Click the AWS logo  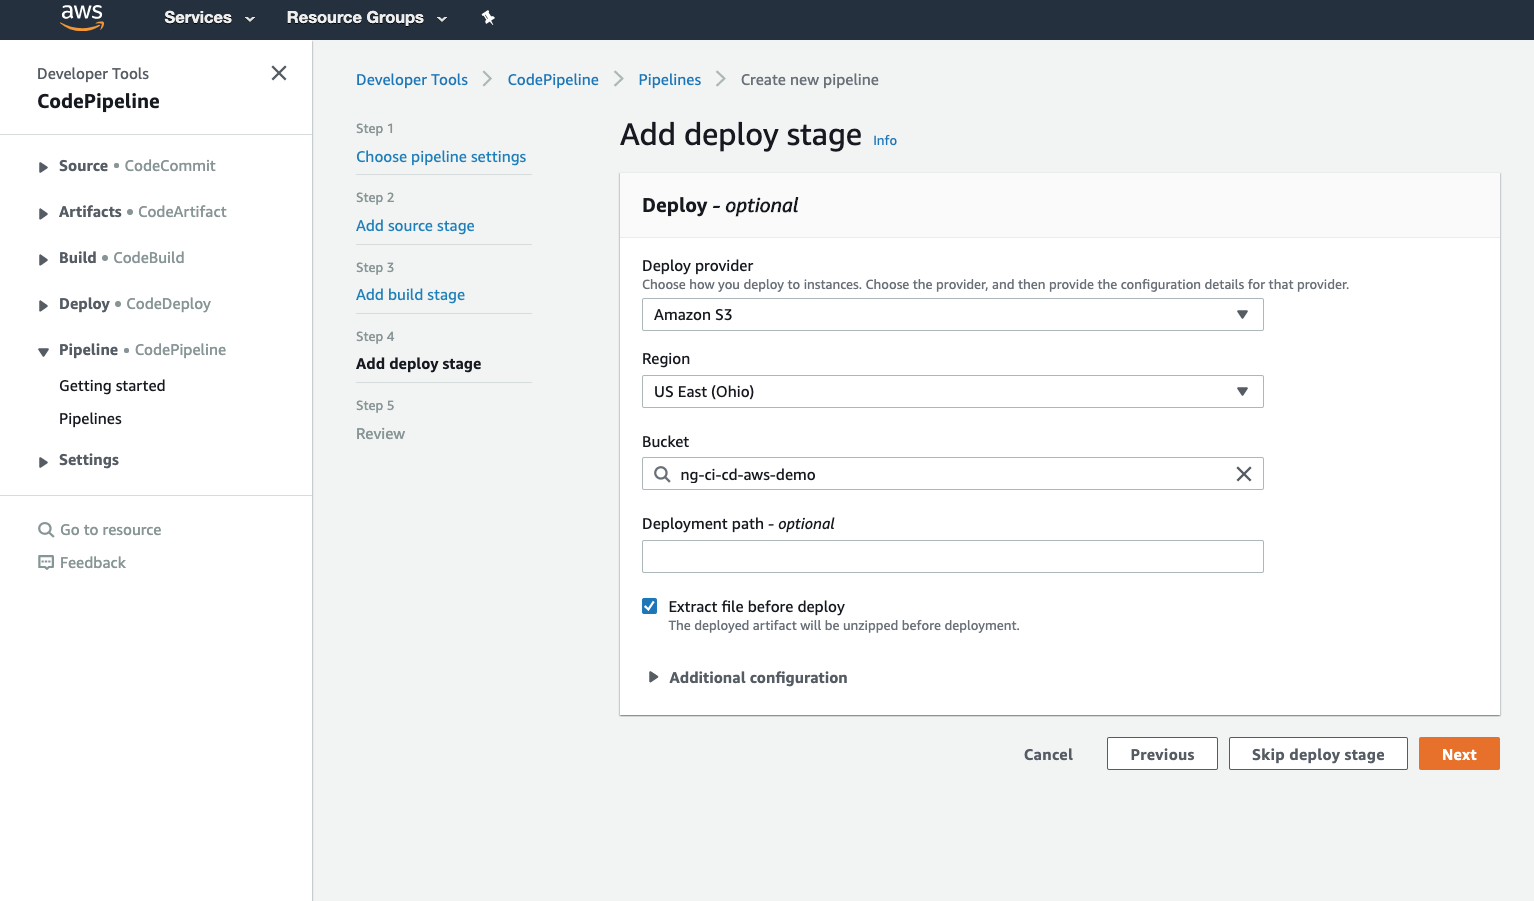(x=82, y=17)
